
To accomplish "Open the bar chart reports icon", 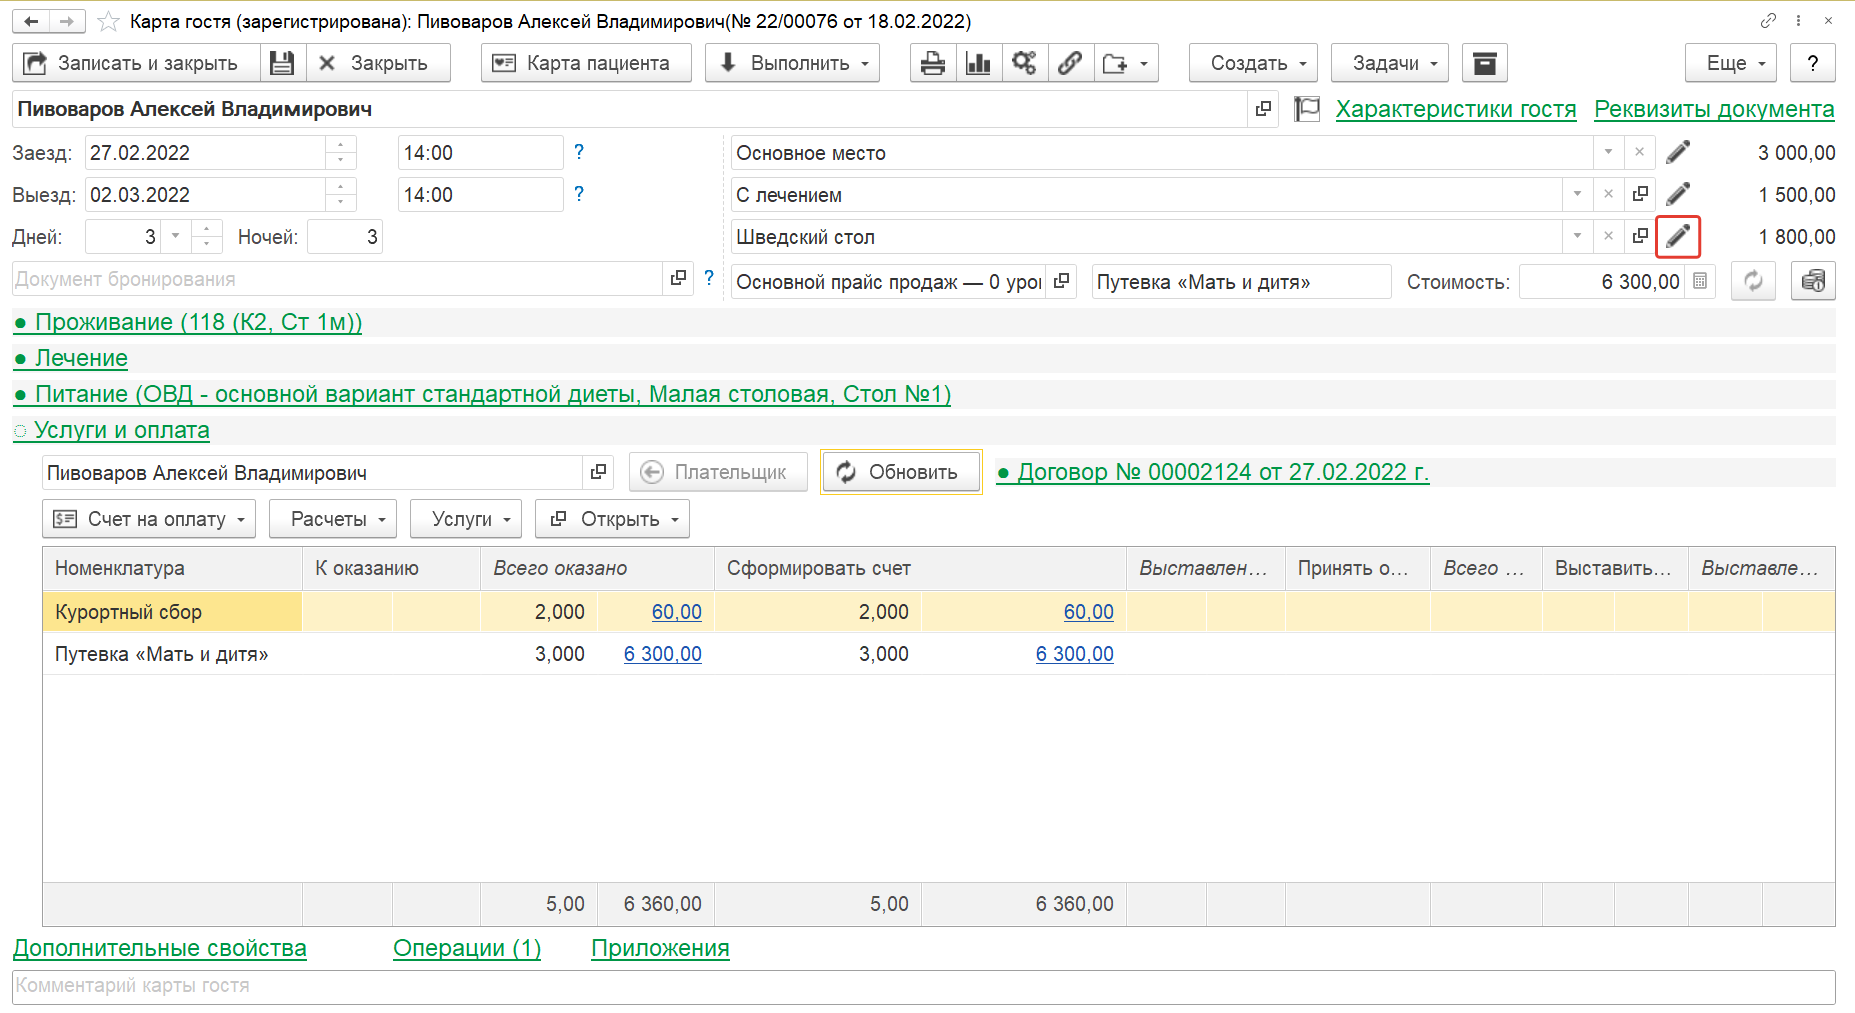I will 978,63.
